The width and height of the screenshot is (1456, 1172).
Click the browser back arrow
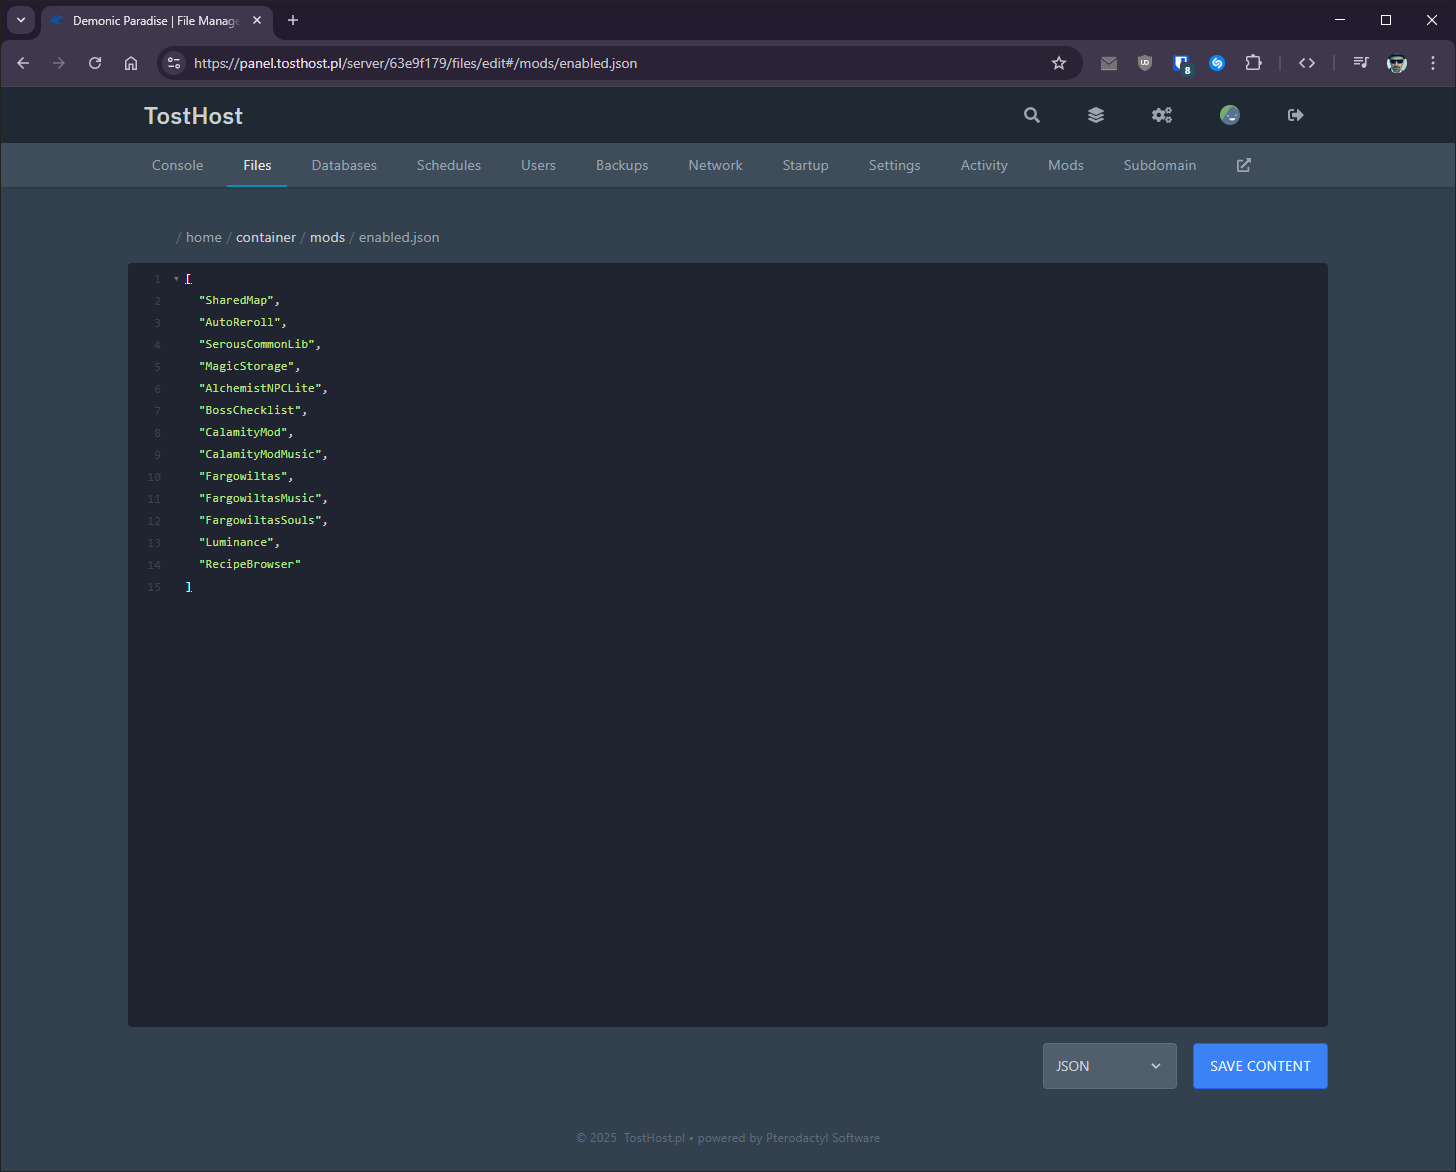[x=23, y=63]
